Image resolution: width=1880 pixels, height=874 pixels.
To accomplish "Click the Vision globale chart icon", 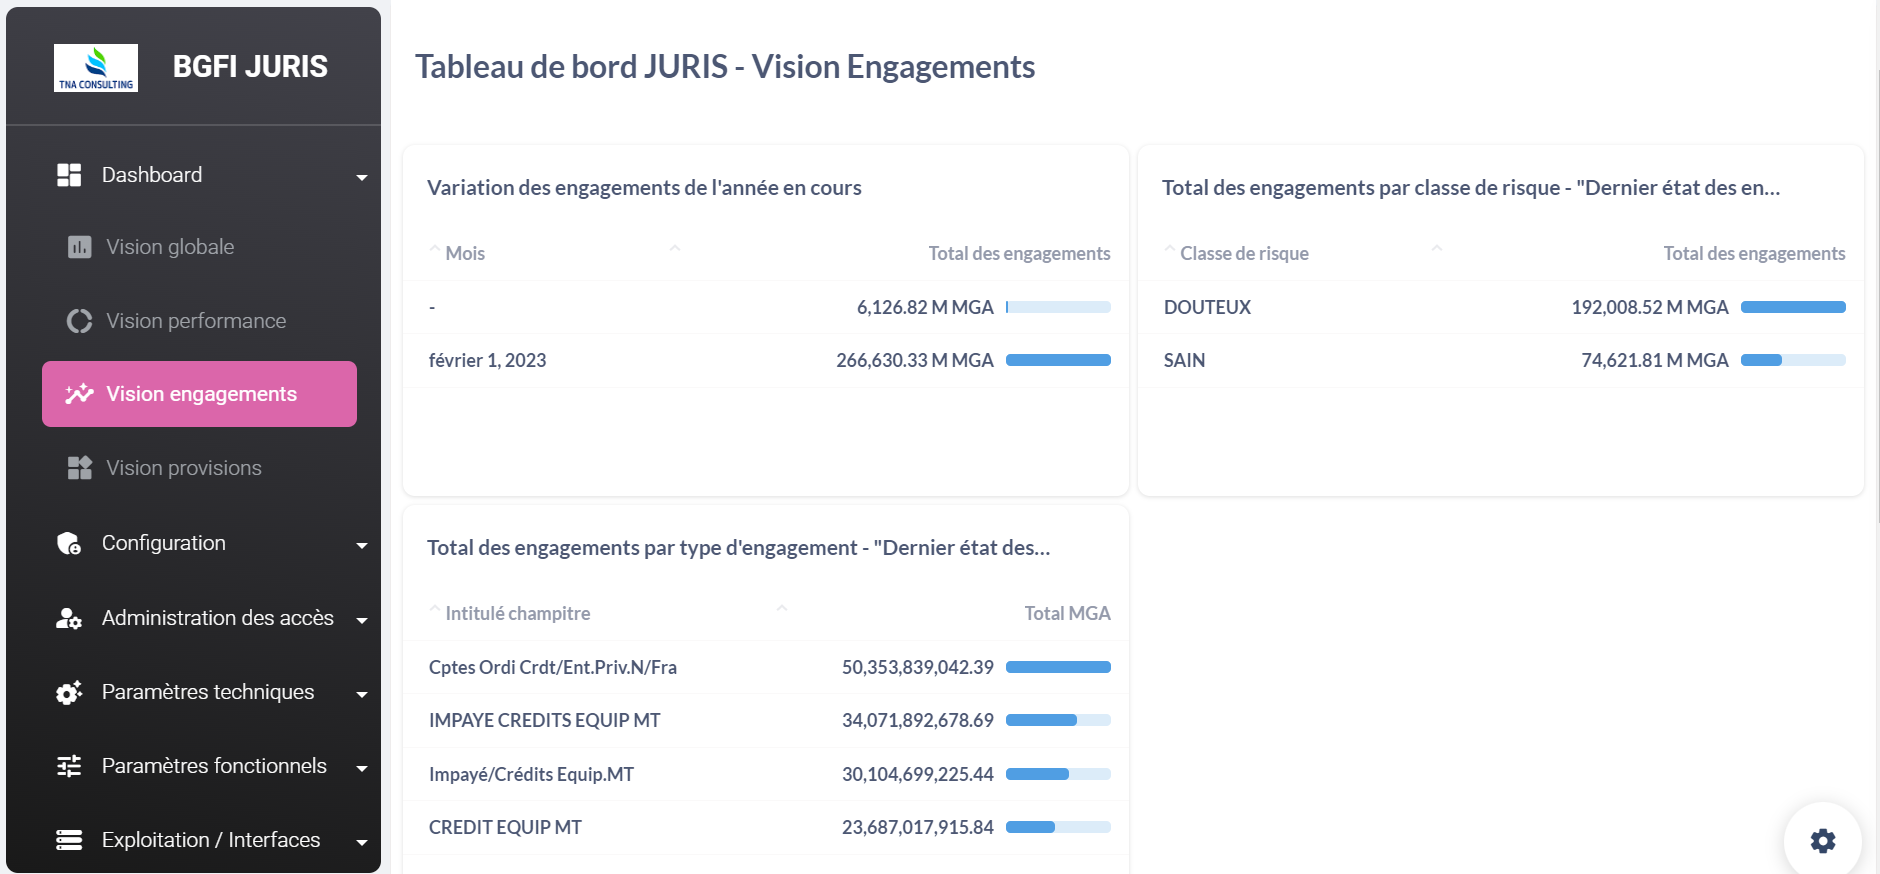I will point(79,247).
